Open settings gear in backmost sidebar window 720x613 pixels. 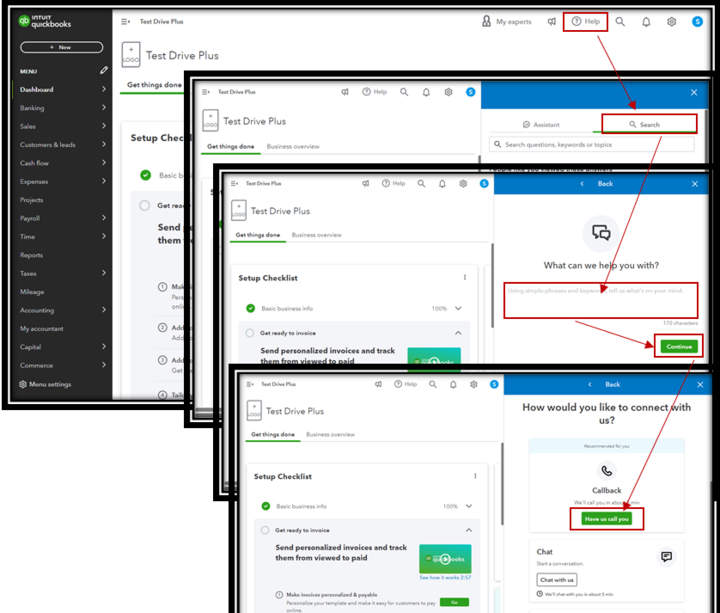coord(671,22)
